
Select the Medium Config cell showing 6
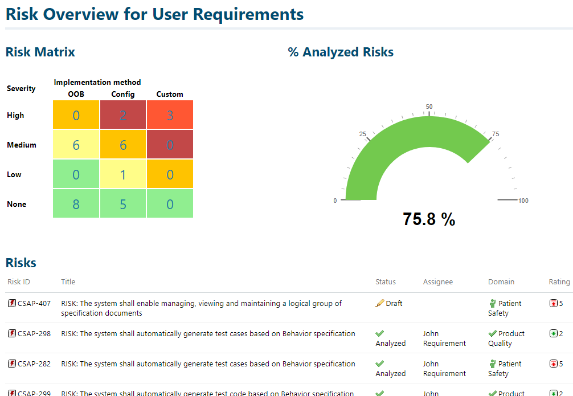pyautogui.click(x=123, y=144)
